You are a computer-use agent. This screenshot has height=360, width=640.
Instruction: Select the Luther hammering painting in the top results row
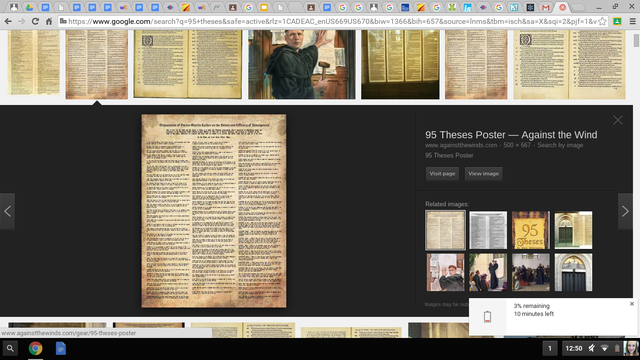(302, 64)
